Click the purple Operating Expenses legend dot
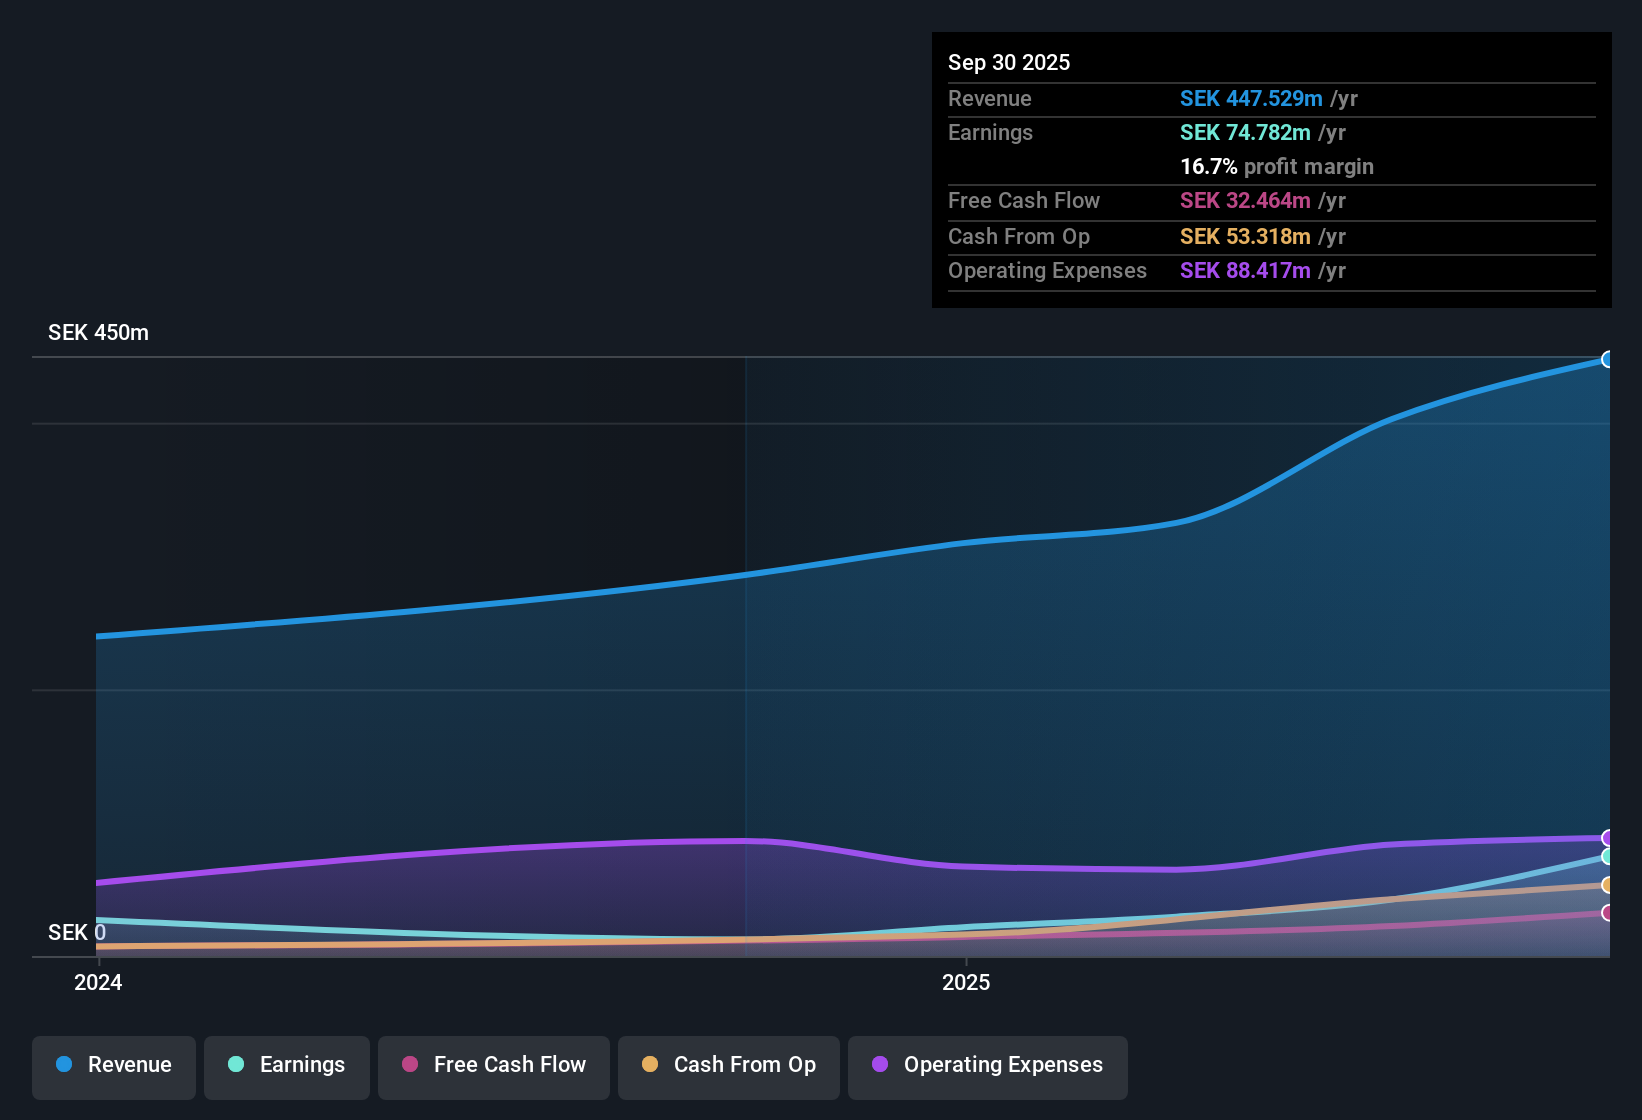 point(879,1065)
